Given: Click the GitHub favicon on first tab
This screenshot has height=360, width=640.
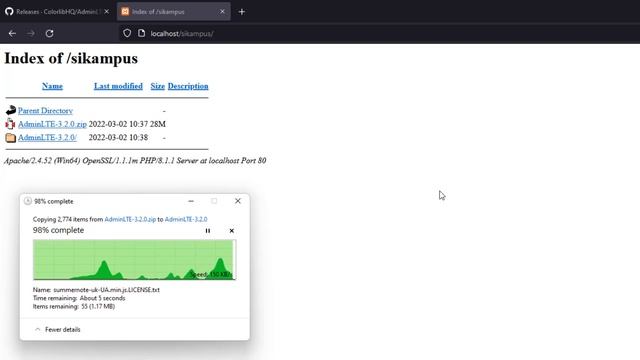Looking at the screenshot, I should (9, 11).
